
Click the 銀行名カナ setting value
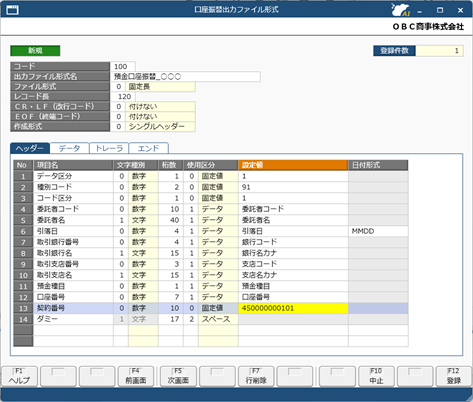(x=293, y=253)
